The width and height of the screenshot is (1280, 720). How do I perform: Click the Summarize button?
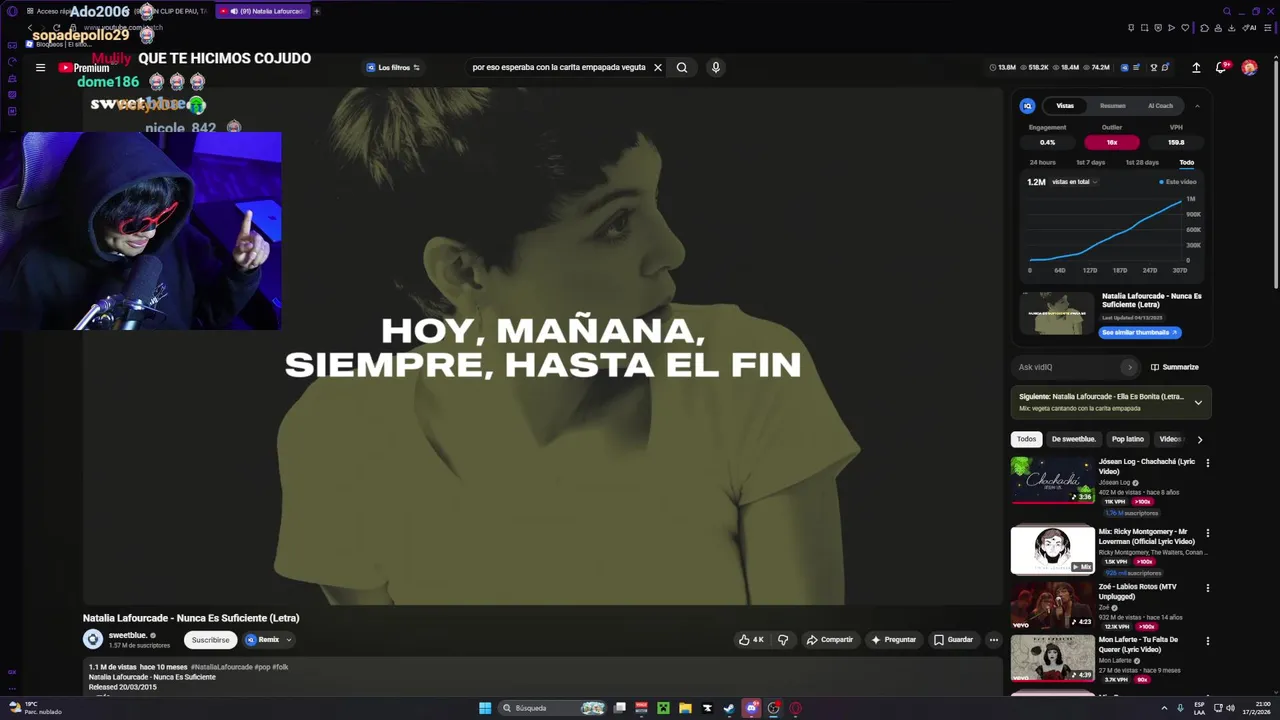click(x=1175, y=367)
